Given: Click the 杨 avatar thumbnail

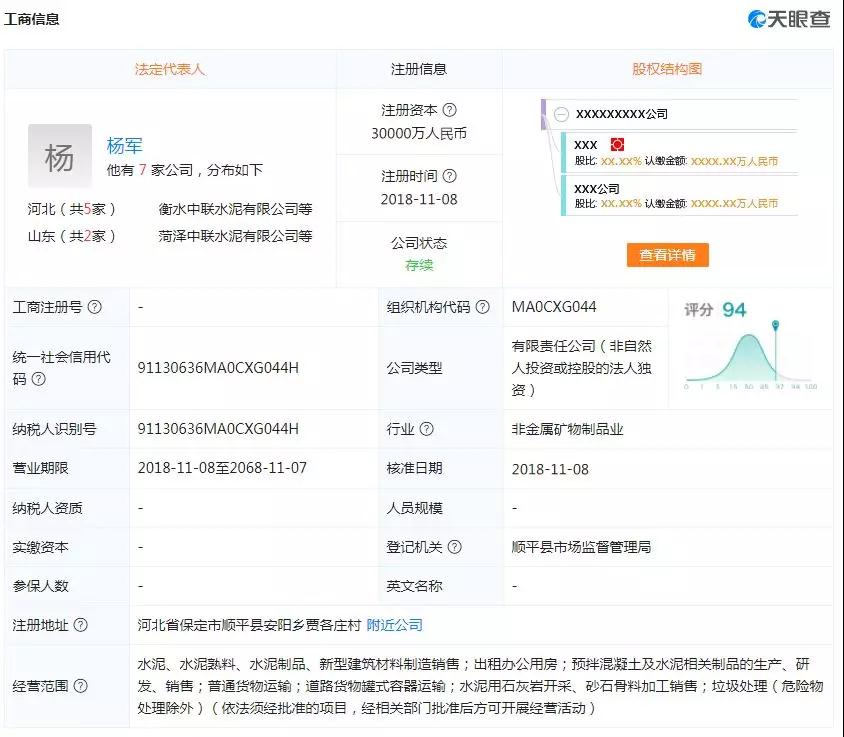Looking at the screenshot, I should pyautogui.click(x=59, y=157).
